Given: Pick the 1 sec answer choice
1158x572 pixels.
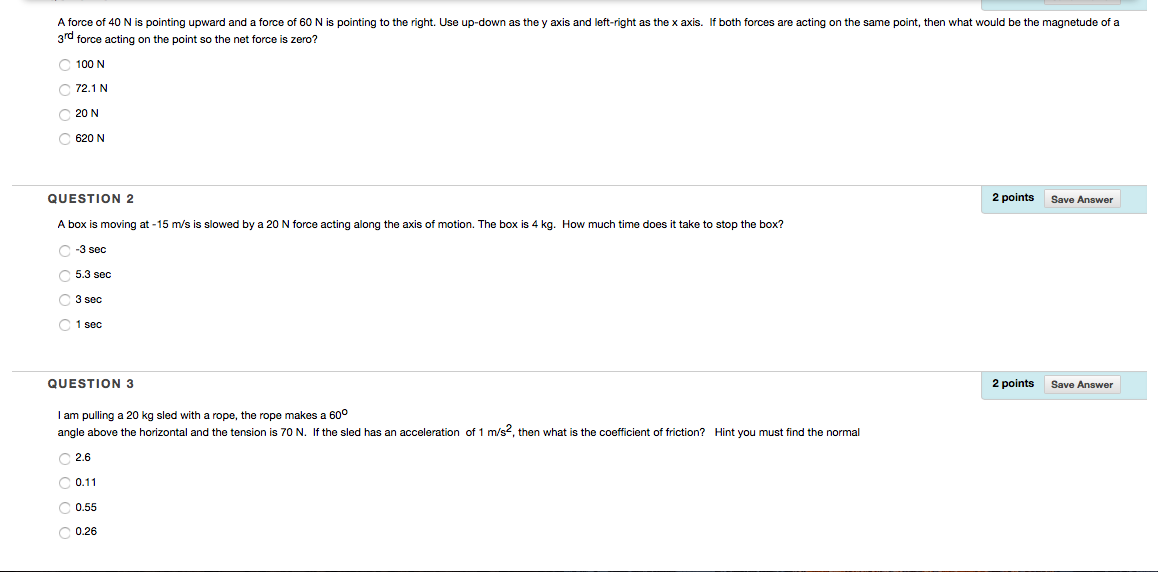Looking at the screenshot, I should pyautogui.click(x=65, y=325).
